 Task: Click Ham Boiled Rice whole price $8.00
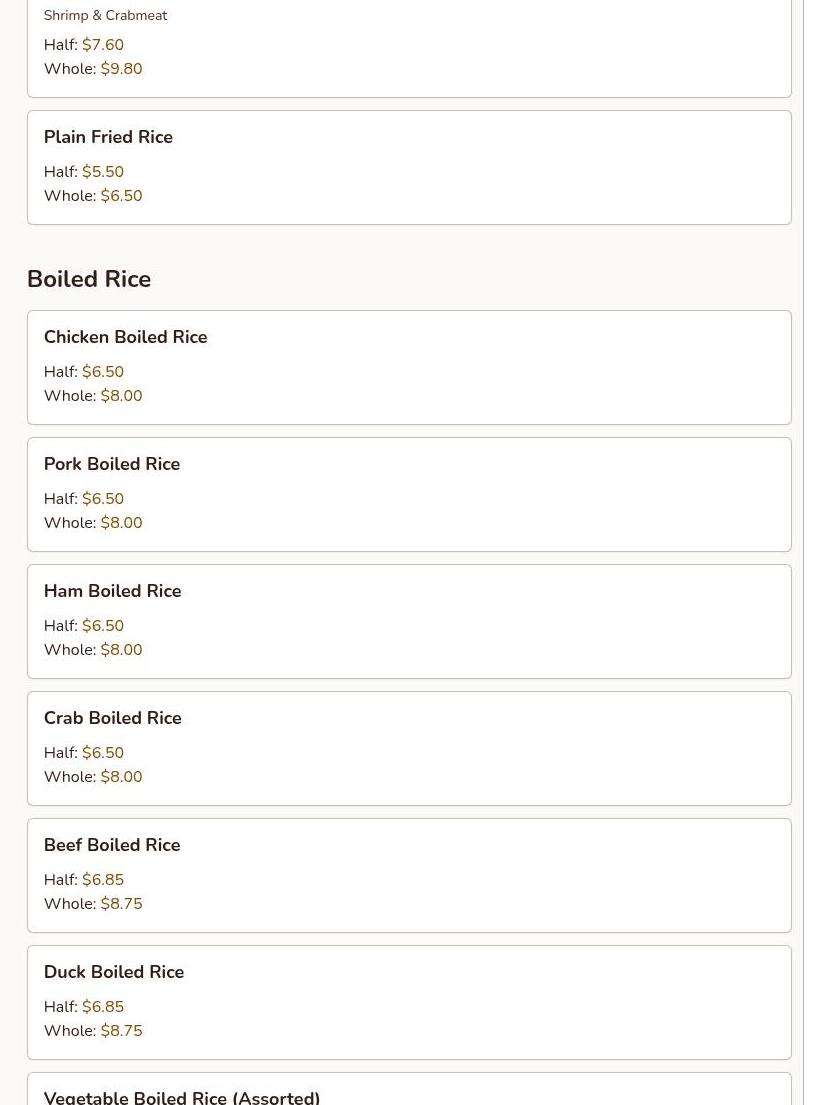click(121, 650)
